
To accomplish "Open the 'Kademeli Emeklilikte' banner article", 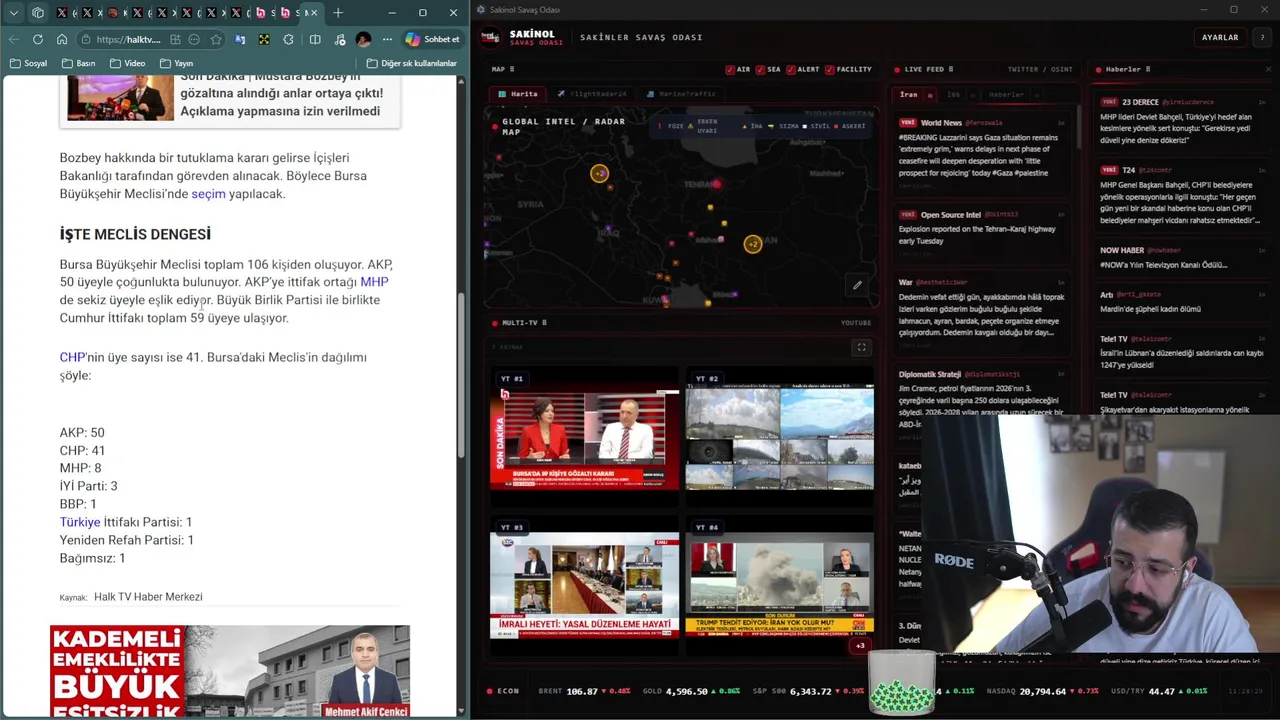I will pyautogui.click(x=230, y=671).
